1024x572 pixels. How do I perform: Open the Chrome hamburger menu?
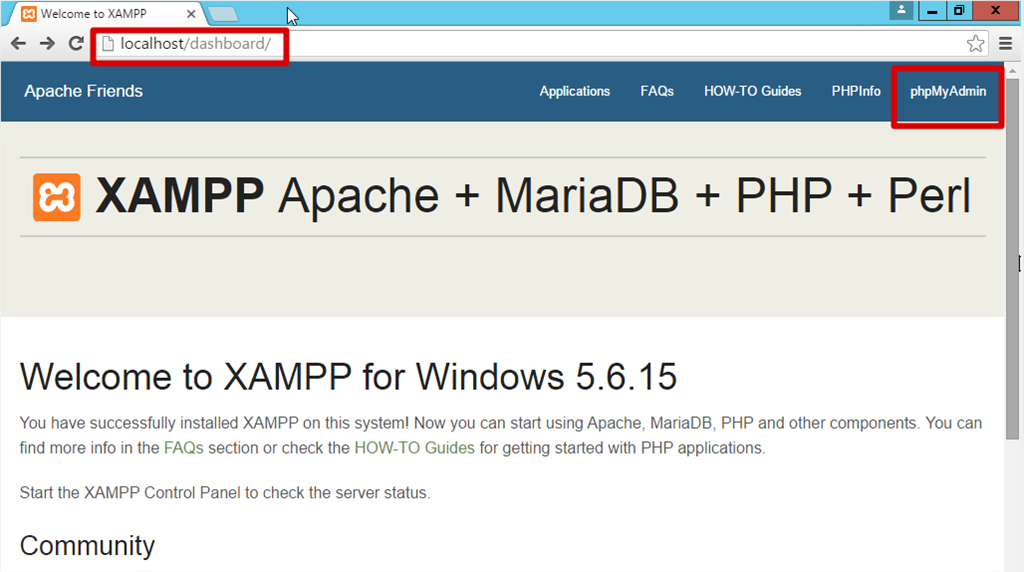tap(1005, 44)
